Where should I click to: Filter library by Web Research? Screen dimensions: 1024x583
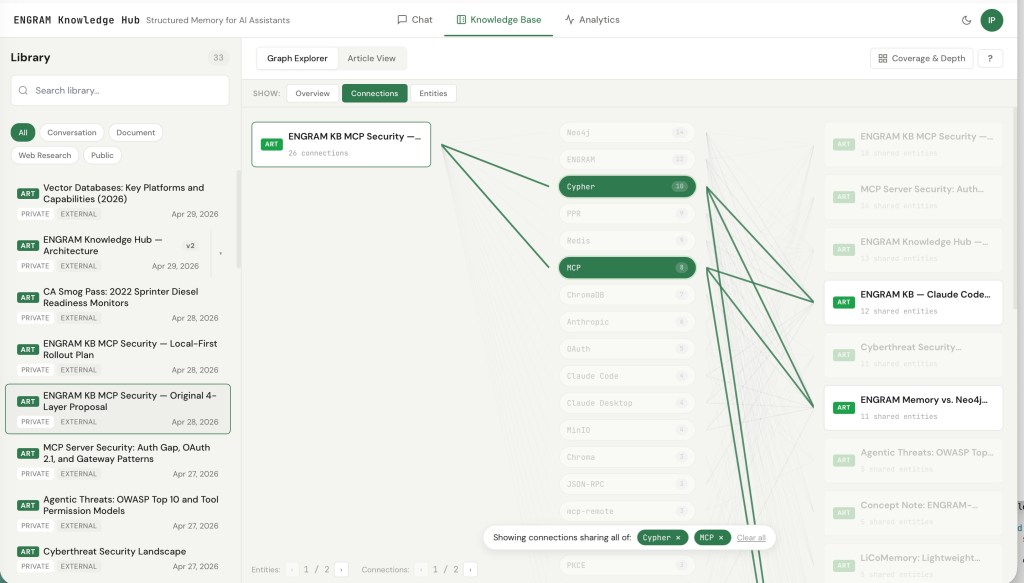click(45, 155)
